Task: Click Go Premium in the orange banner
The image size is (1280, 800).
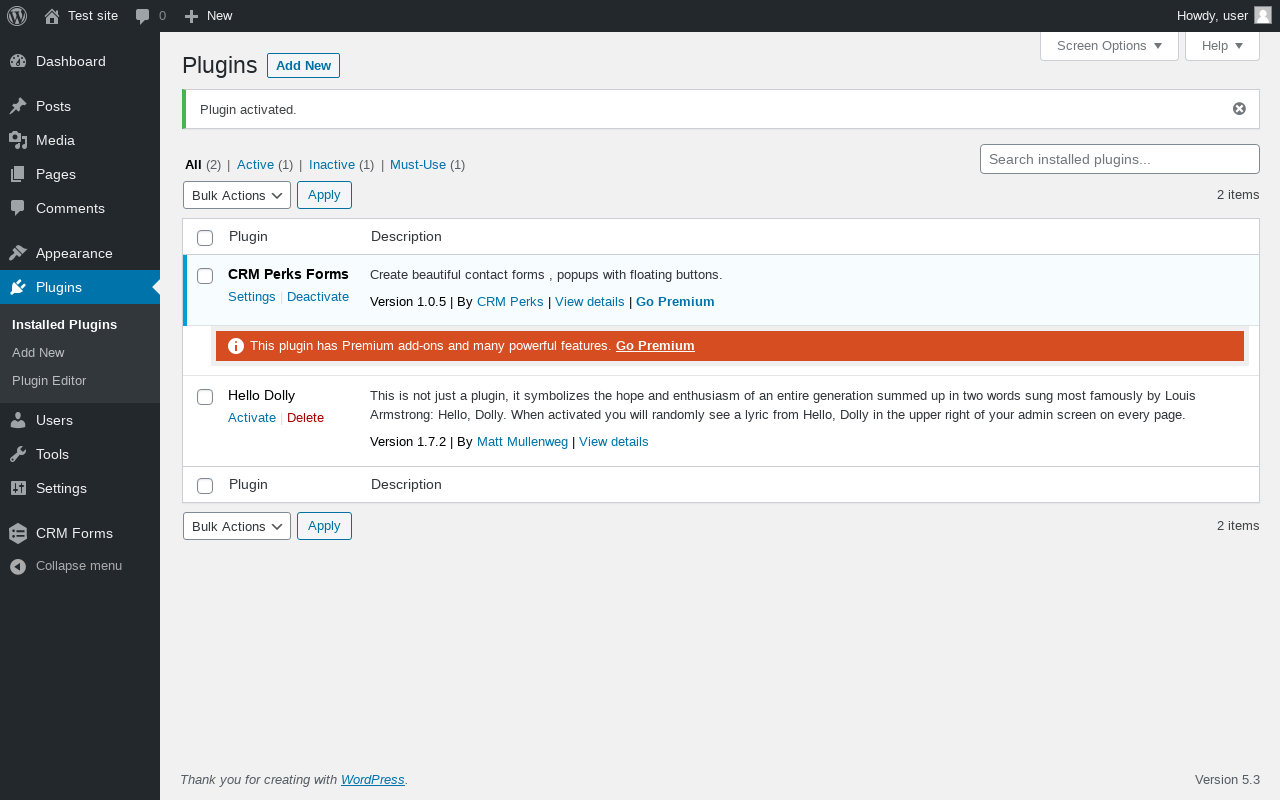Action: (x=655, y=346)
